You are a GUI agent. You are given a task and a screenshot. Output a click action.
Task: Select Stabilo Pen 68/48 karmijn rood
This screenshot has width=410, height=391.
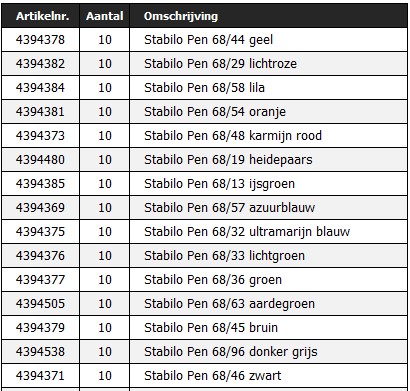233,136
